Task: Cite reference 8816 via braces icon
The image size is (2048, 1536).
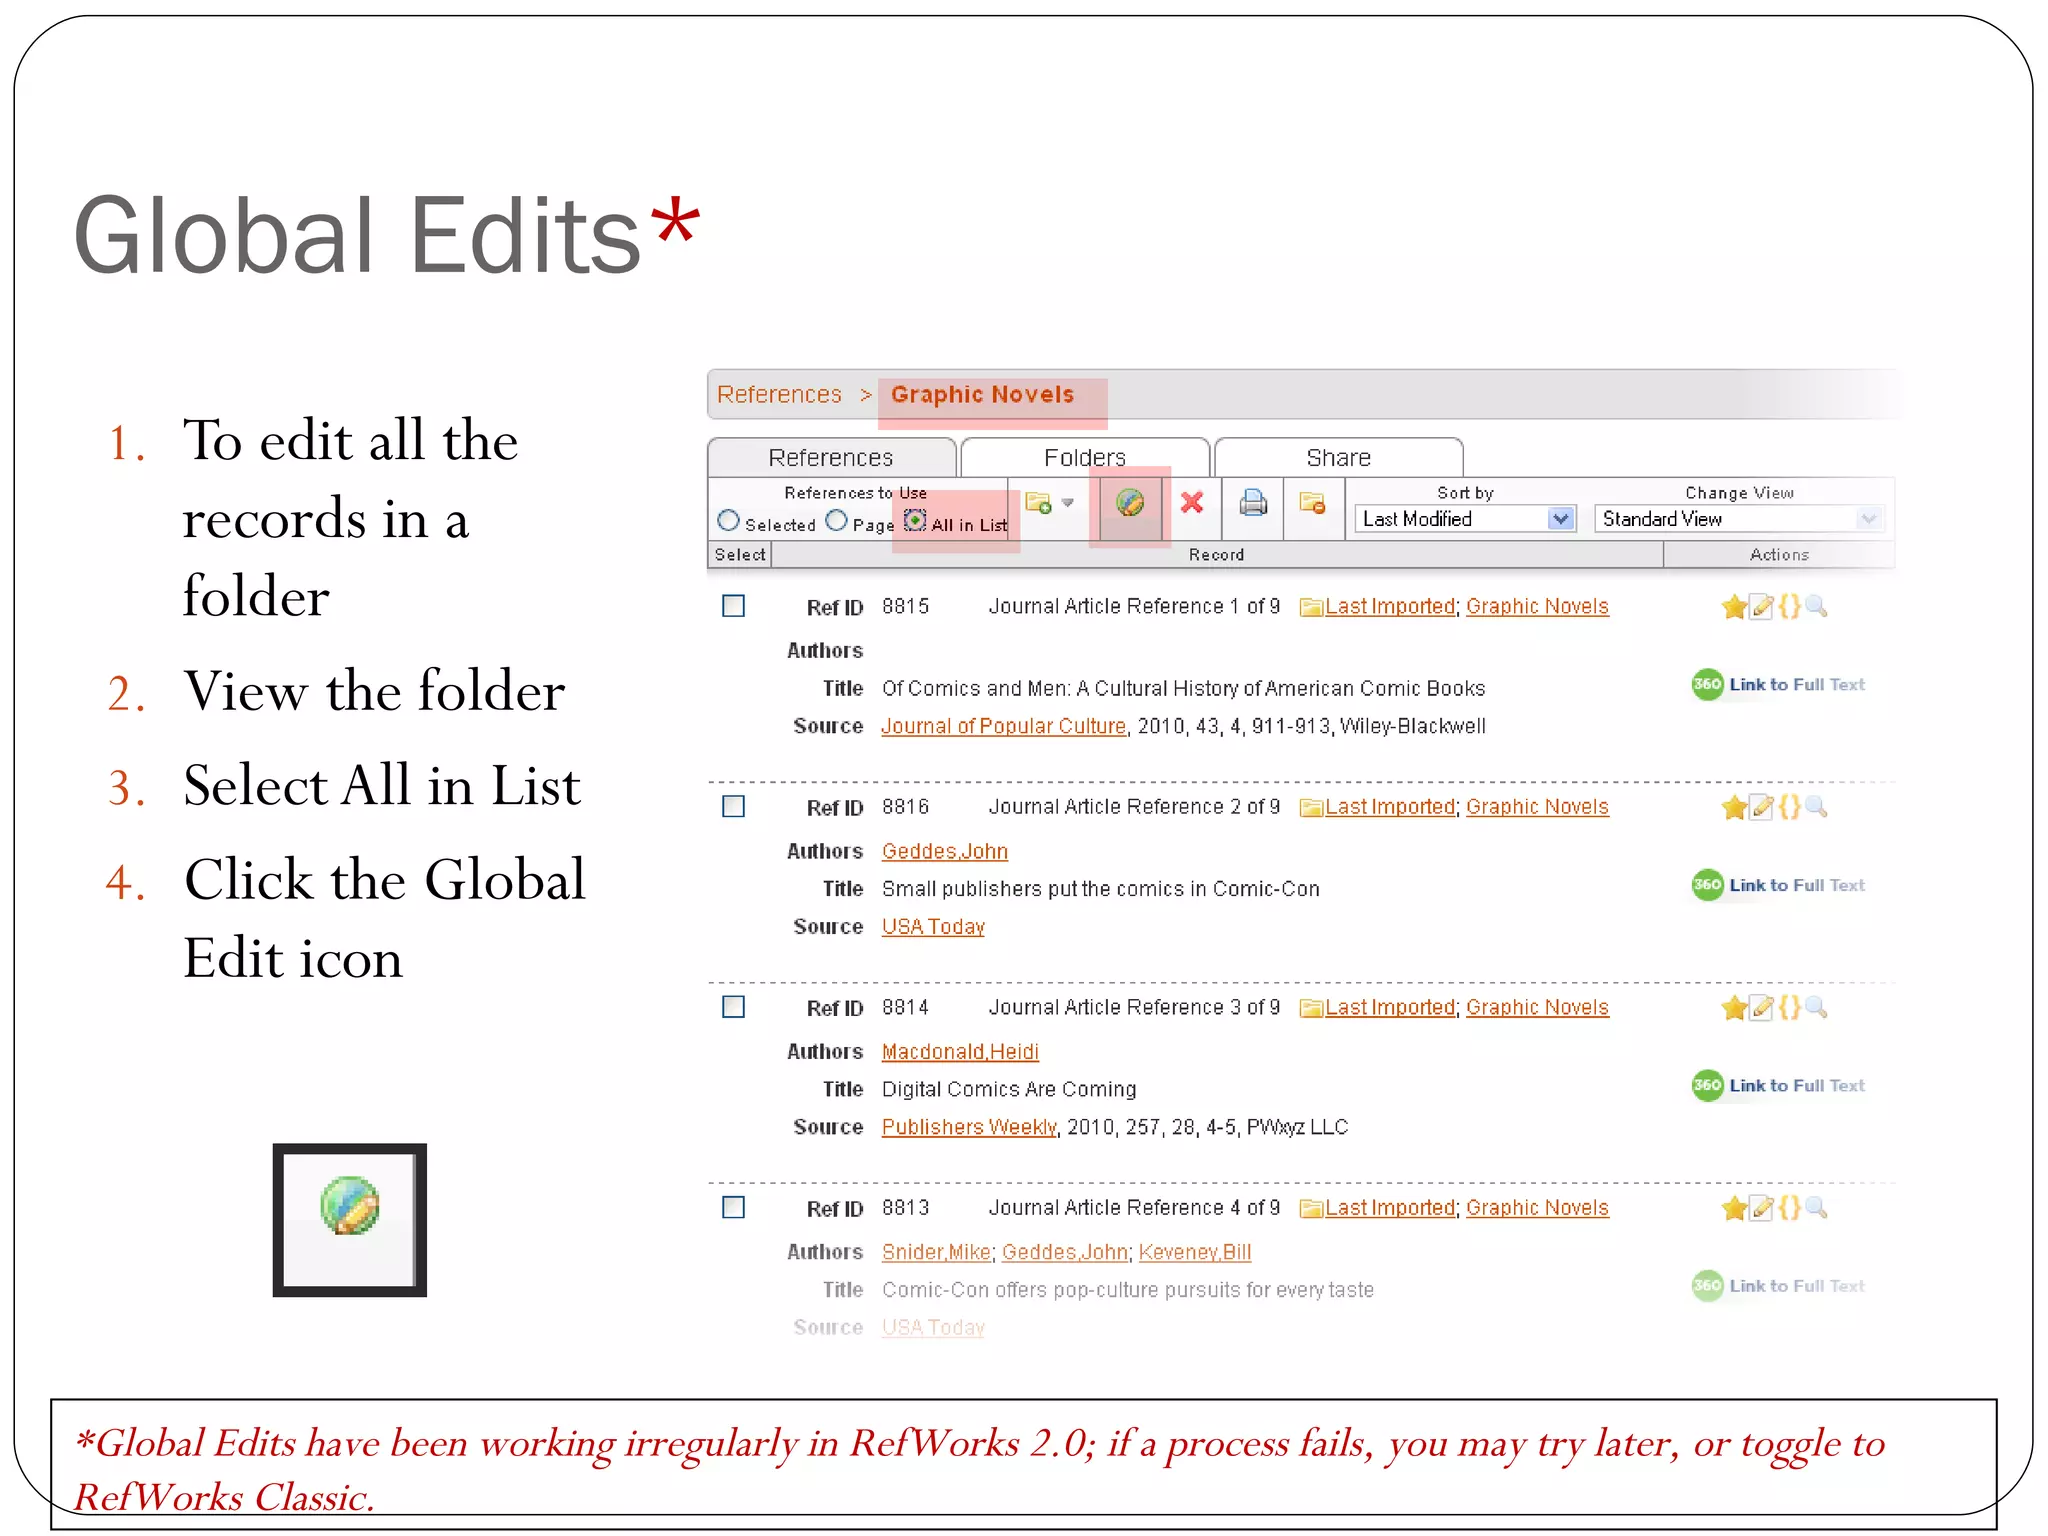Action: click(x=1789, y=807)
